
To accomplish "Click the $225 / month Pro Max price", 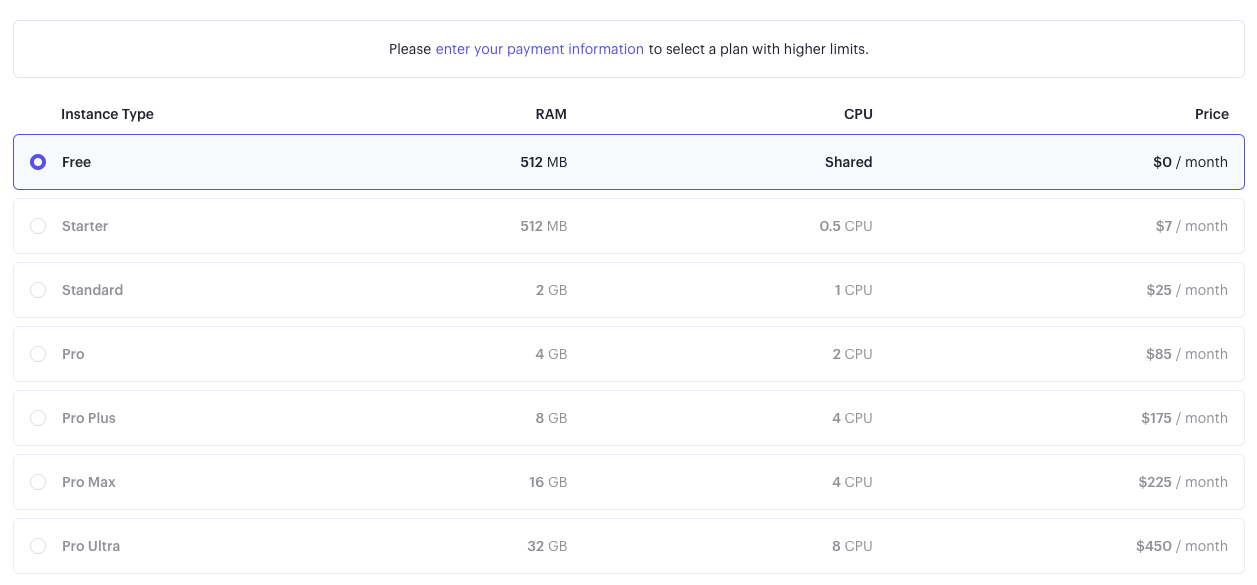I will tap(1183, 482).
